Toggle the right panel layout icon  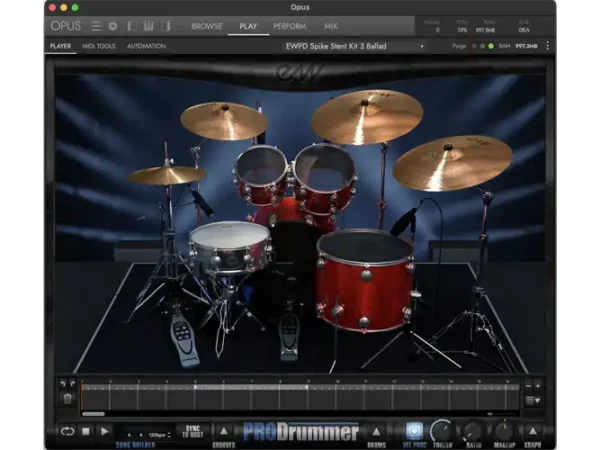[165, 26]
